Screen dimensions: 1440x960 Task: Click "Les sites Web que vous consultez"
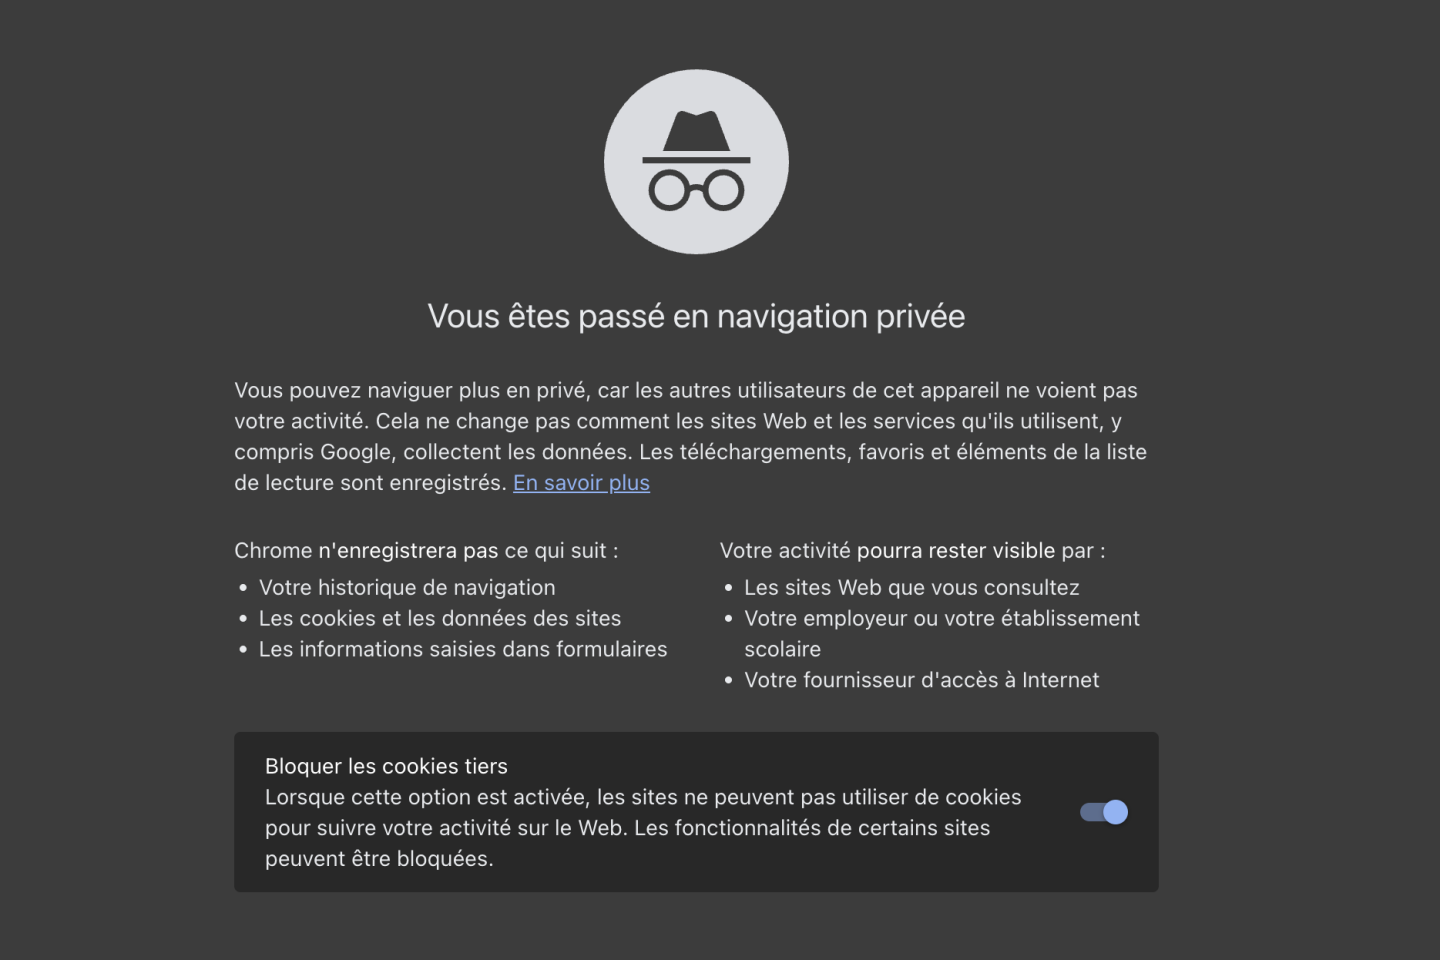[912, 588]
